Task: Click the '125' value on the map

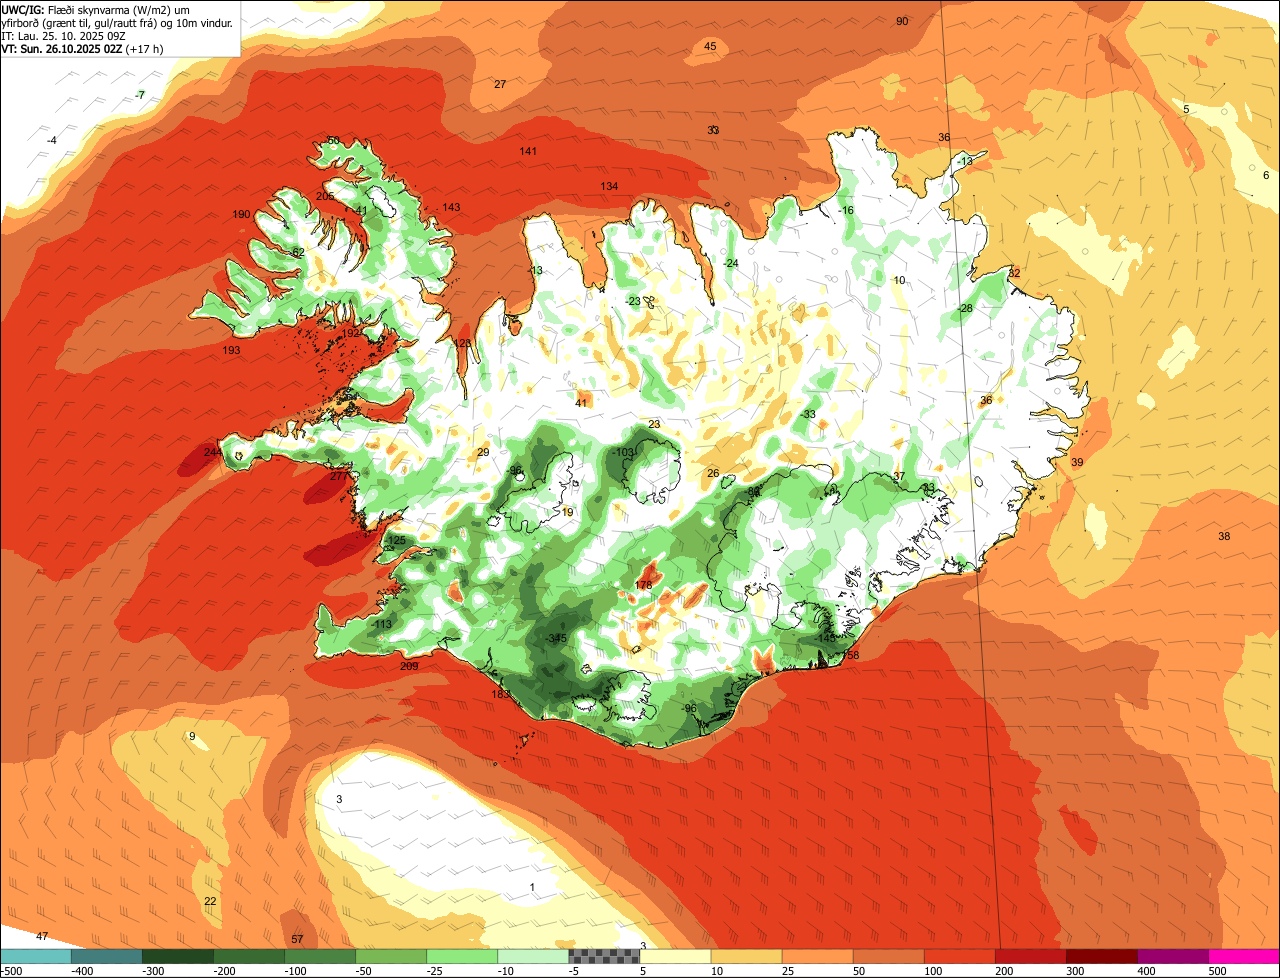Action: [x=397, y=540]
